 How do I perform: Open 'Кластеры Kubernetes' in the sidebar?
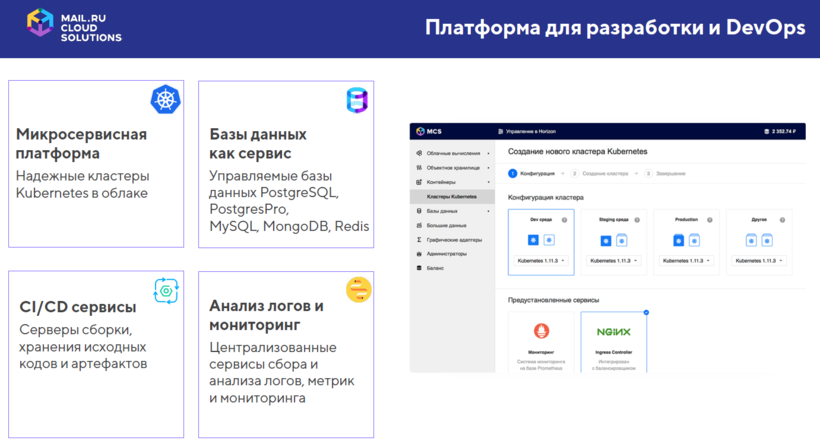(451, 197)
